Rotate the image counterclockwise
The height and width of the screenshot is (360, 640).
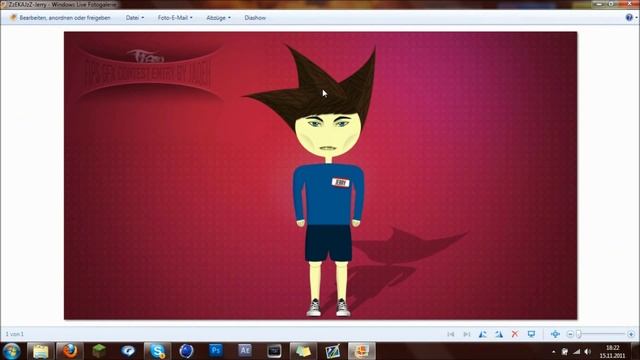[483, 334]
